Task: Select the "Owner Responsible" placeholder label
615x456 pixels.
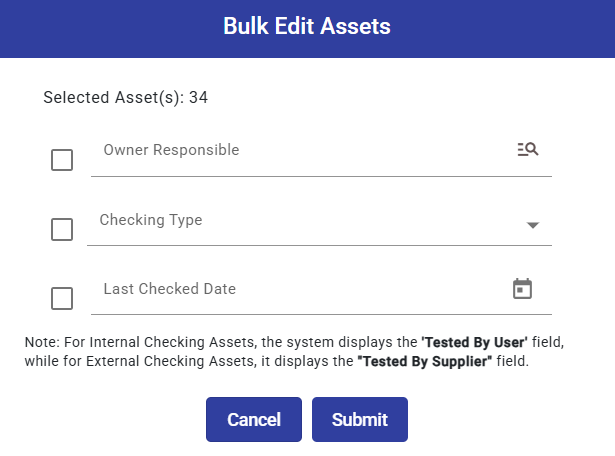Action: click(x=171, y=150)
